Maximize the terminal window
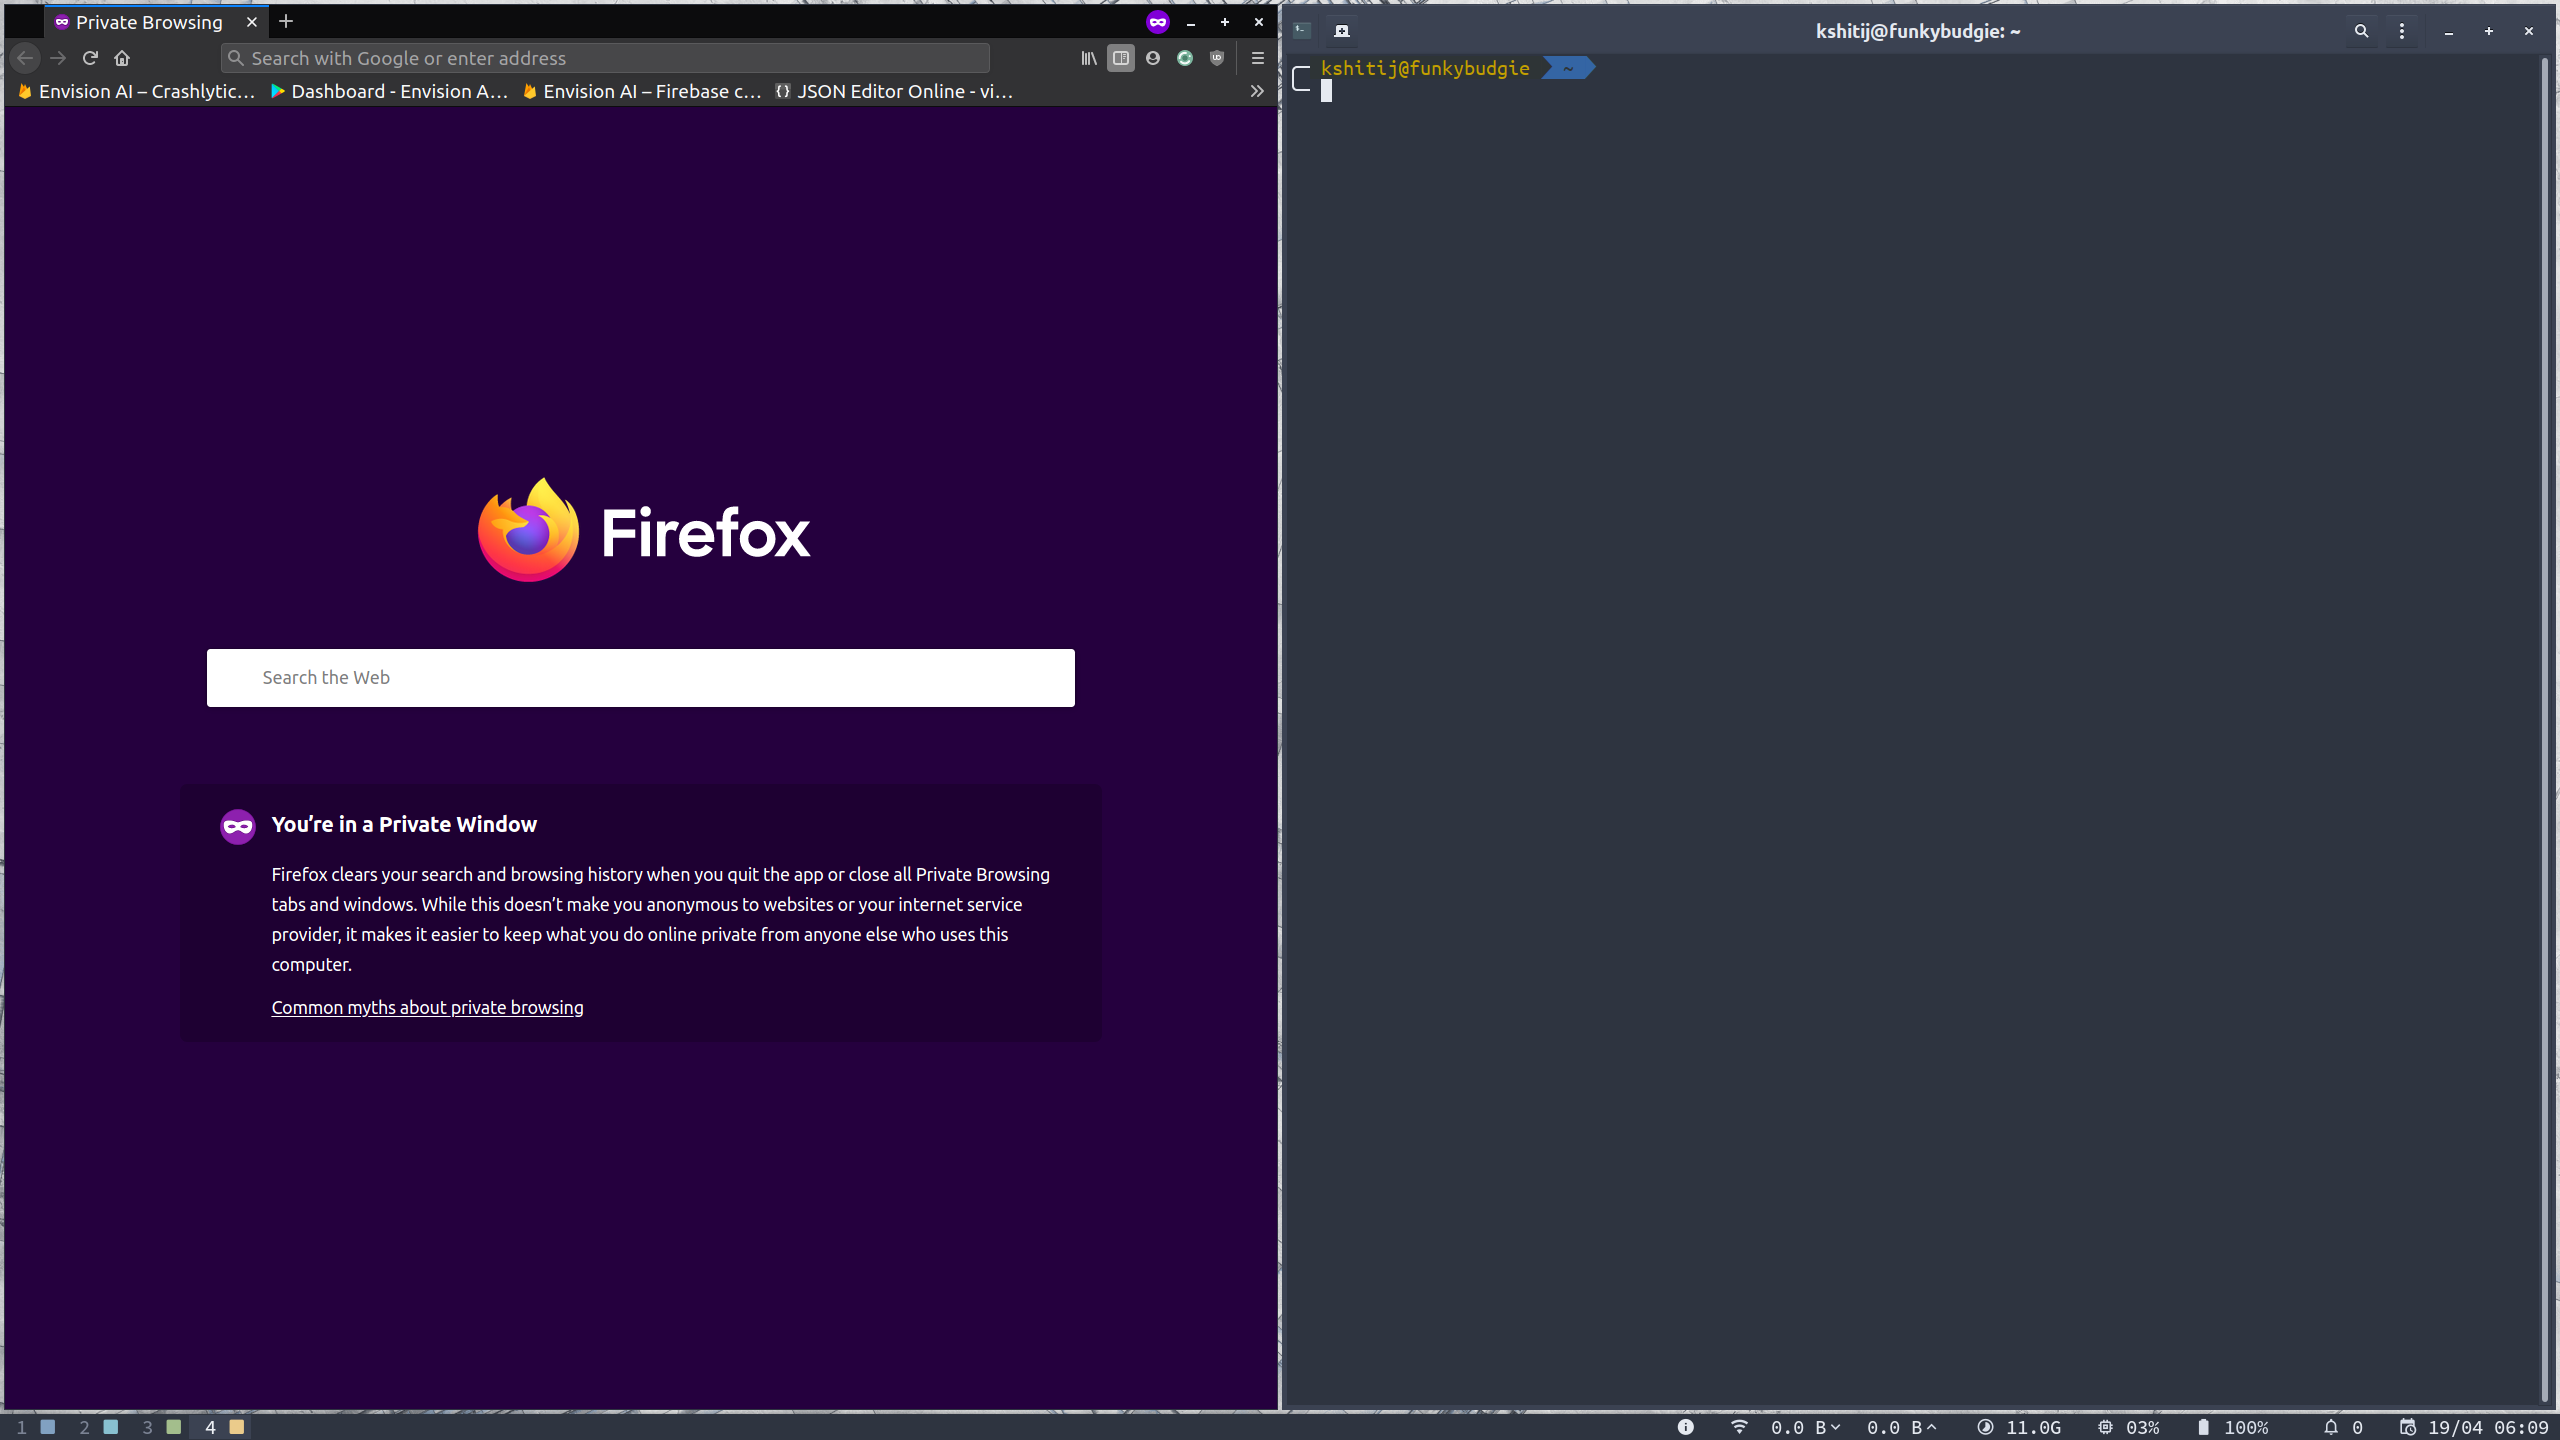Image resolution: width=2560 pixels, height=1440 pixels. (2489, 31)
